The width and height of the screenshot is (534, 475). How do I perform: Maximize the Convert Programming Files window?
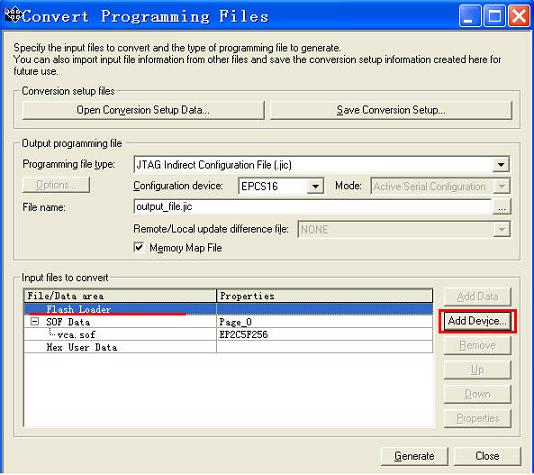[494, 16]
